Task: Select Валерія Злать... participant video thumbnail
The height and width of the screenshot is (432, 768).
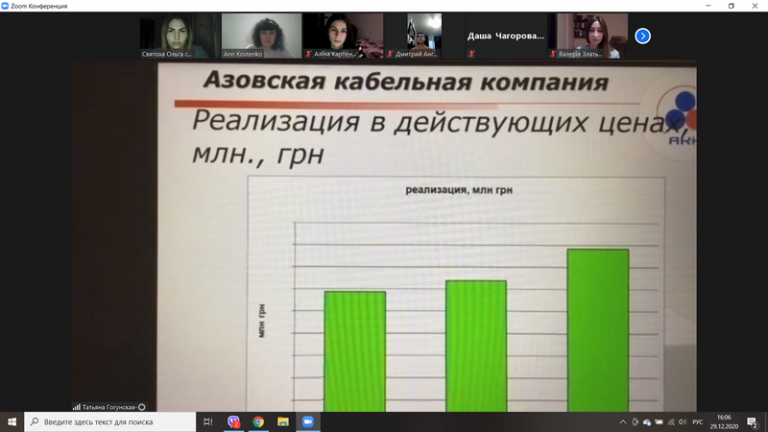Action: (x=588, y=36)
